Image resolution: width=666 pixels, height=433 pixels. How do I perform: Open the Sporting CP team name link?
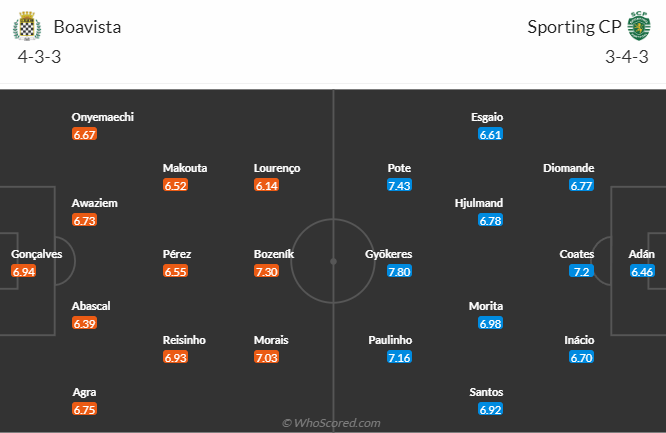point(574,27)
